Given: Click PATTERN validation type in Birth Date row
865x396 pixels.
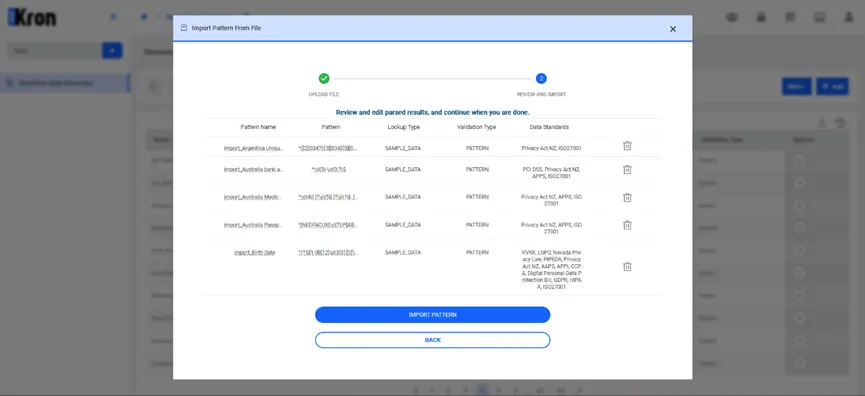Looking at the screenshot, I should [x=477, y=253].
